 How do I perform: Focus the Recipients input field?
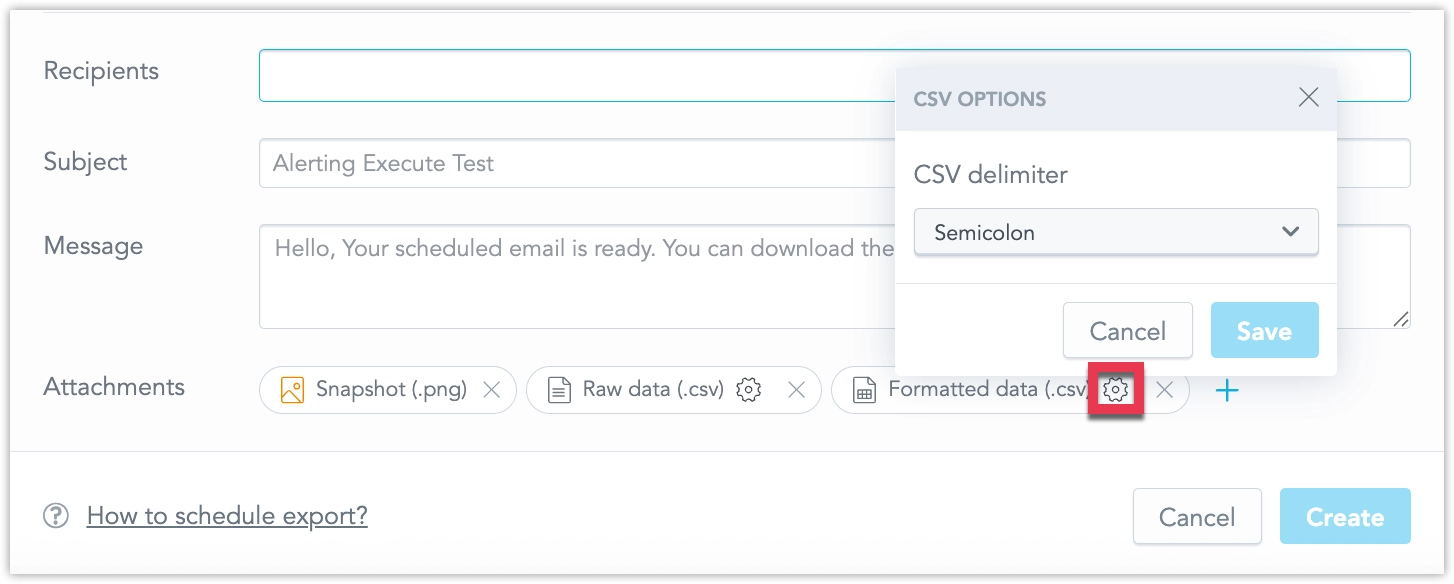pyautogui.click(x=570, y=76)
